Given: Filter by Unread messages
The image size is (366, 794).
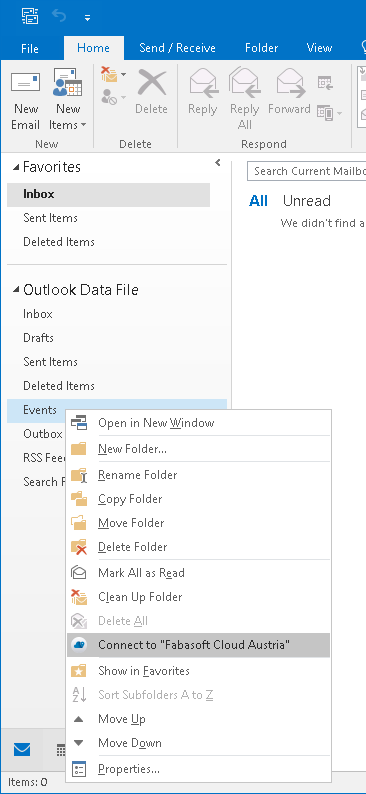Looking at the screenshot, I should pos(306,201).
